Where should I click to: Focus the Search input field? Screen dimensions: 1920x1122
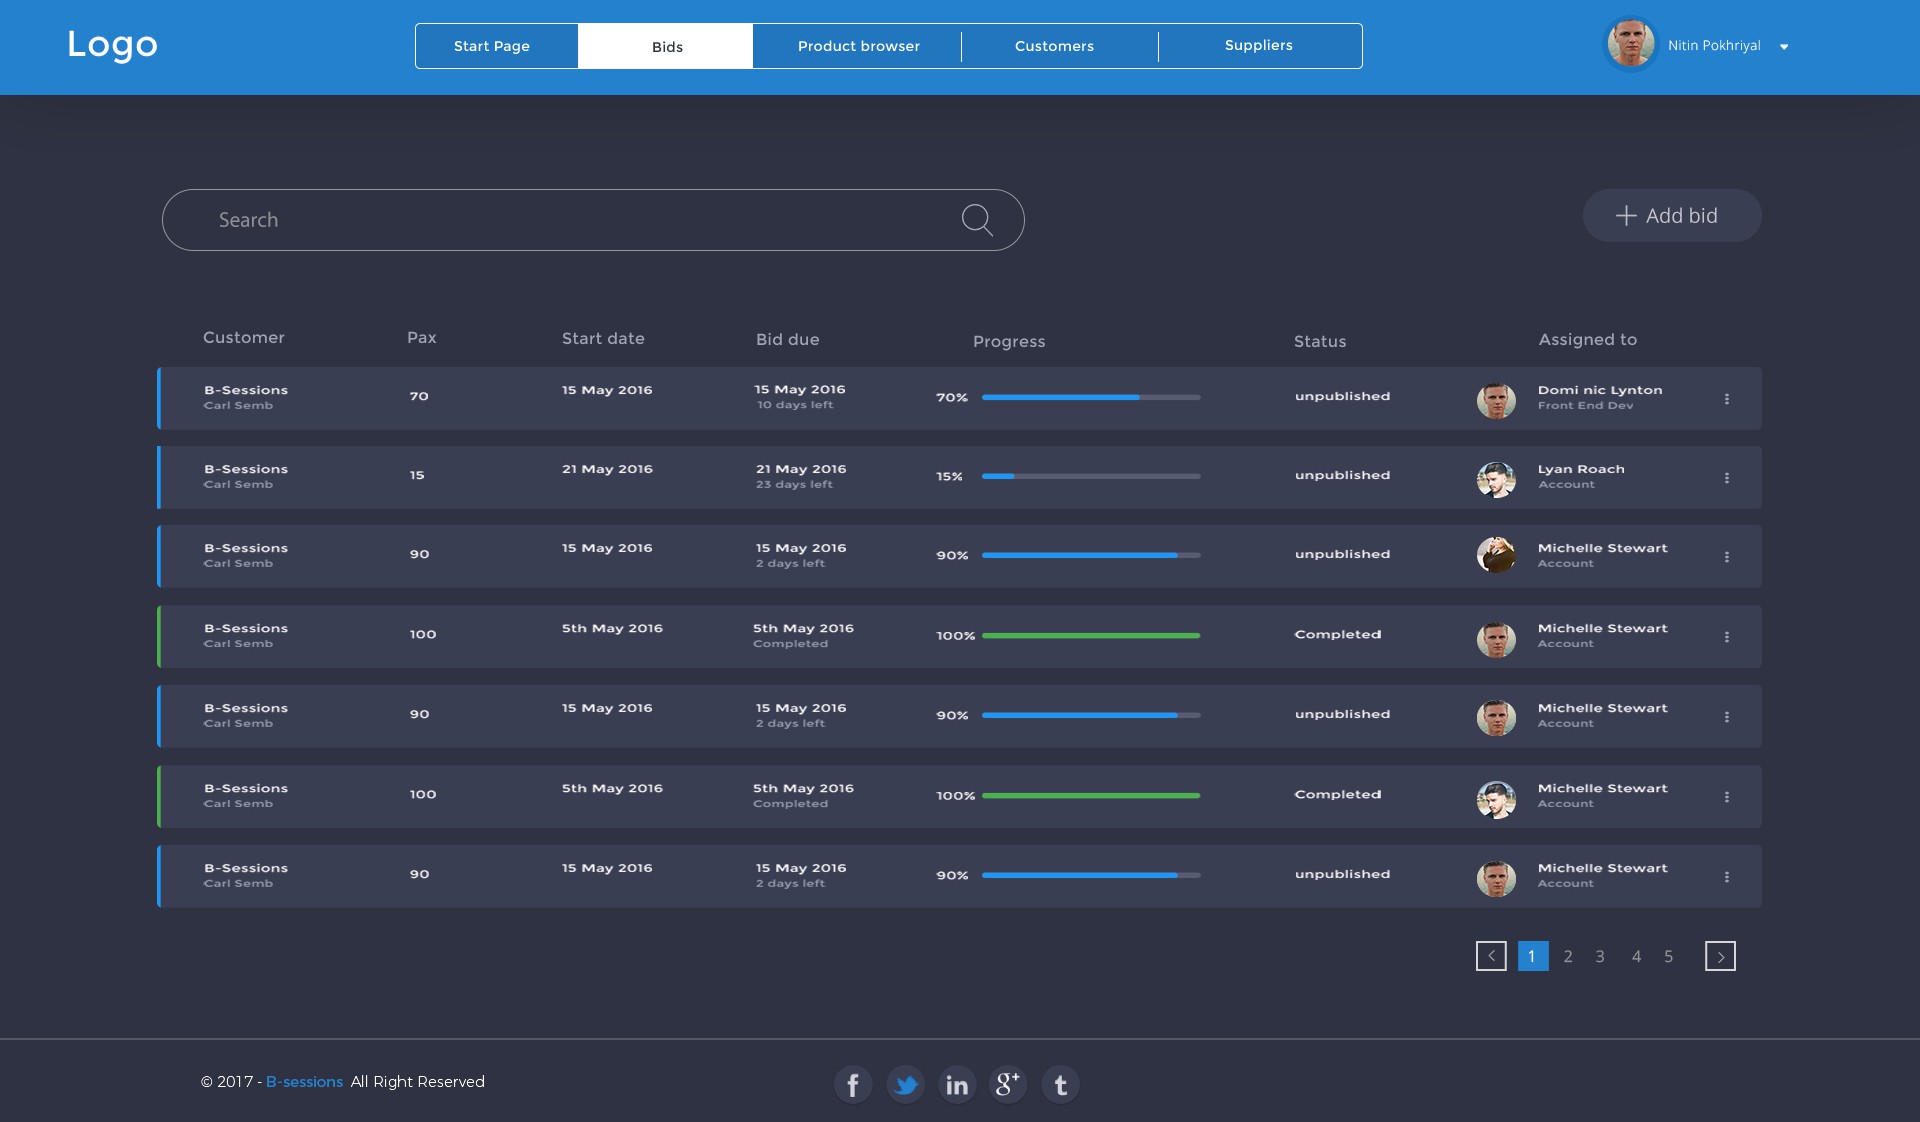click(560, 220)
